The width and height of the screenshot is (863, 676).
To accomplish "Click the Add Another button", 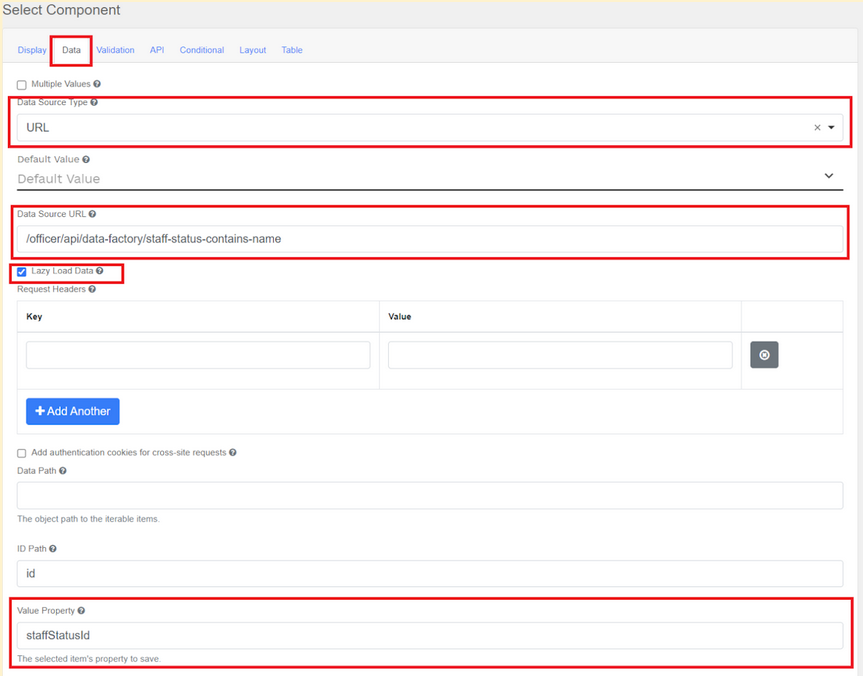I will (73, 411).
